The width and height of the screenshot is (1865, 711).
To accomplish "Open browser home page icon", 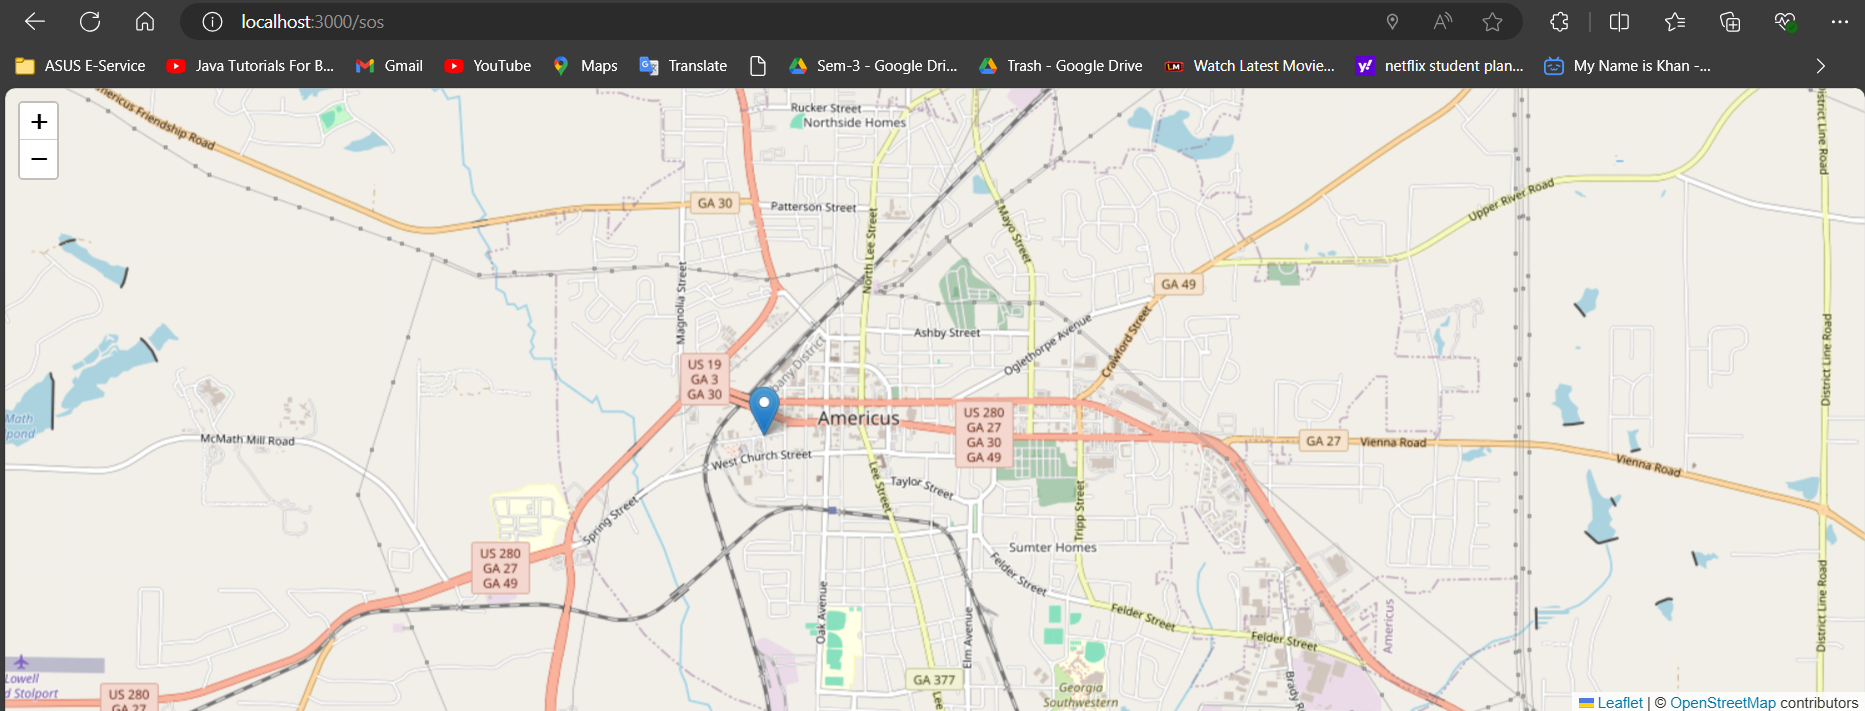I will (145, 21).
